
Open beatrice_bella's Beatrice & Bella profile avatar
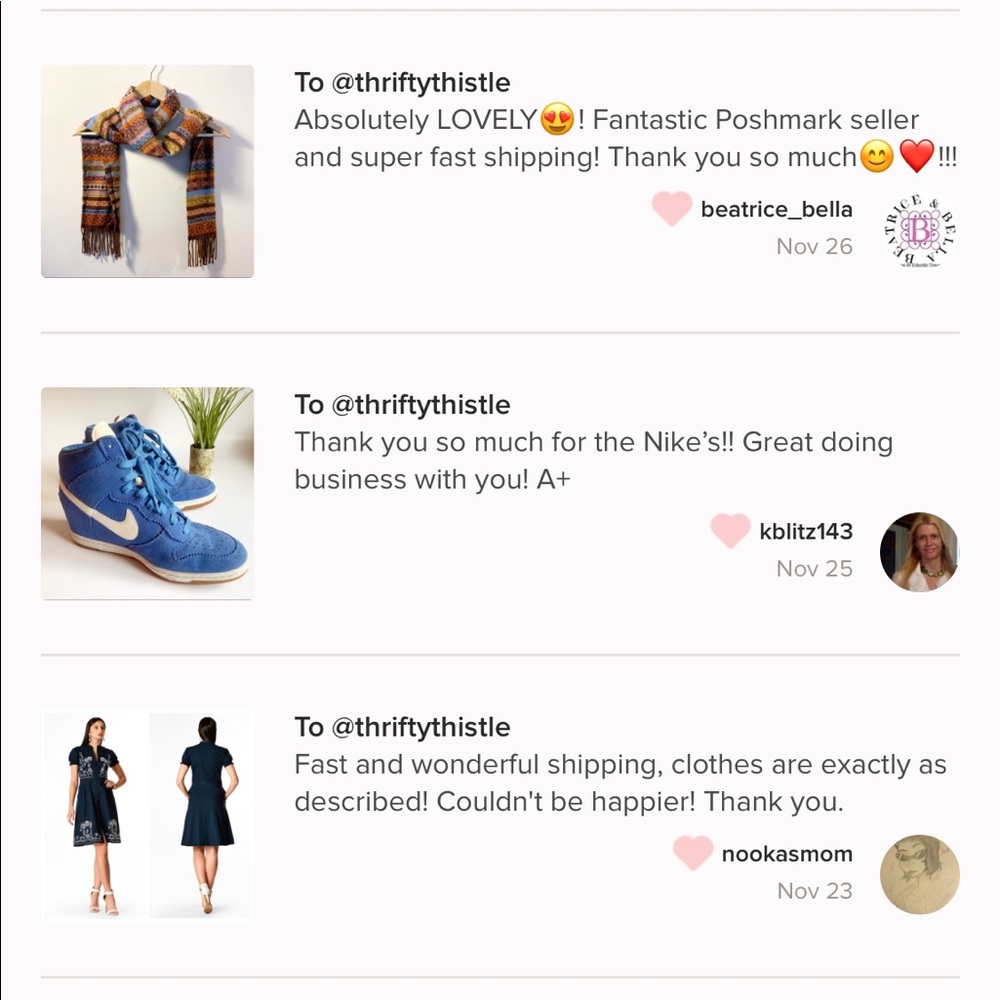[x=919, y=230]
